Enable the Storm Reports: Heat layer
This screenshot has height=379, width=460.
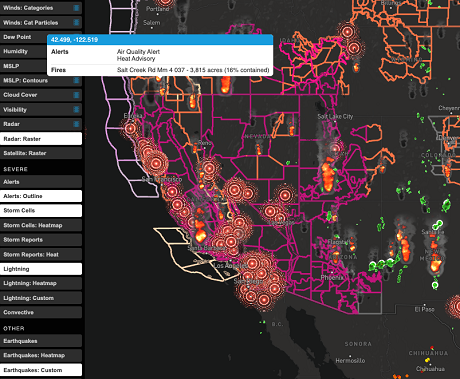pos(41,255)
